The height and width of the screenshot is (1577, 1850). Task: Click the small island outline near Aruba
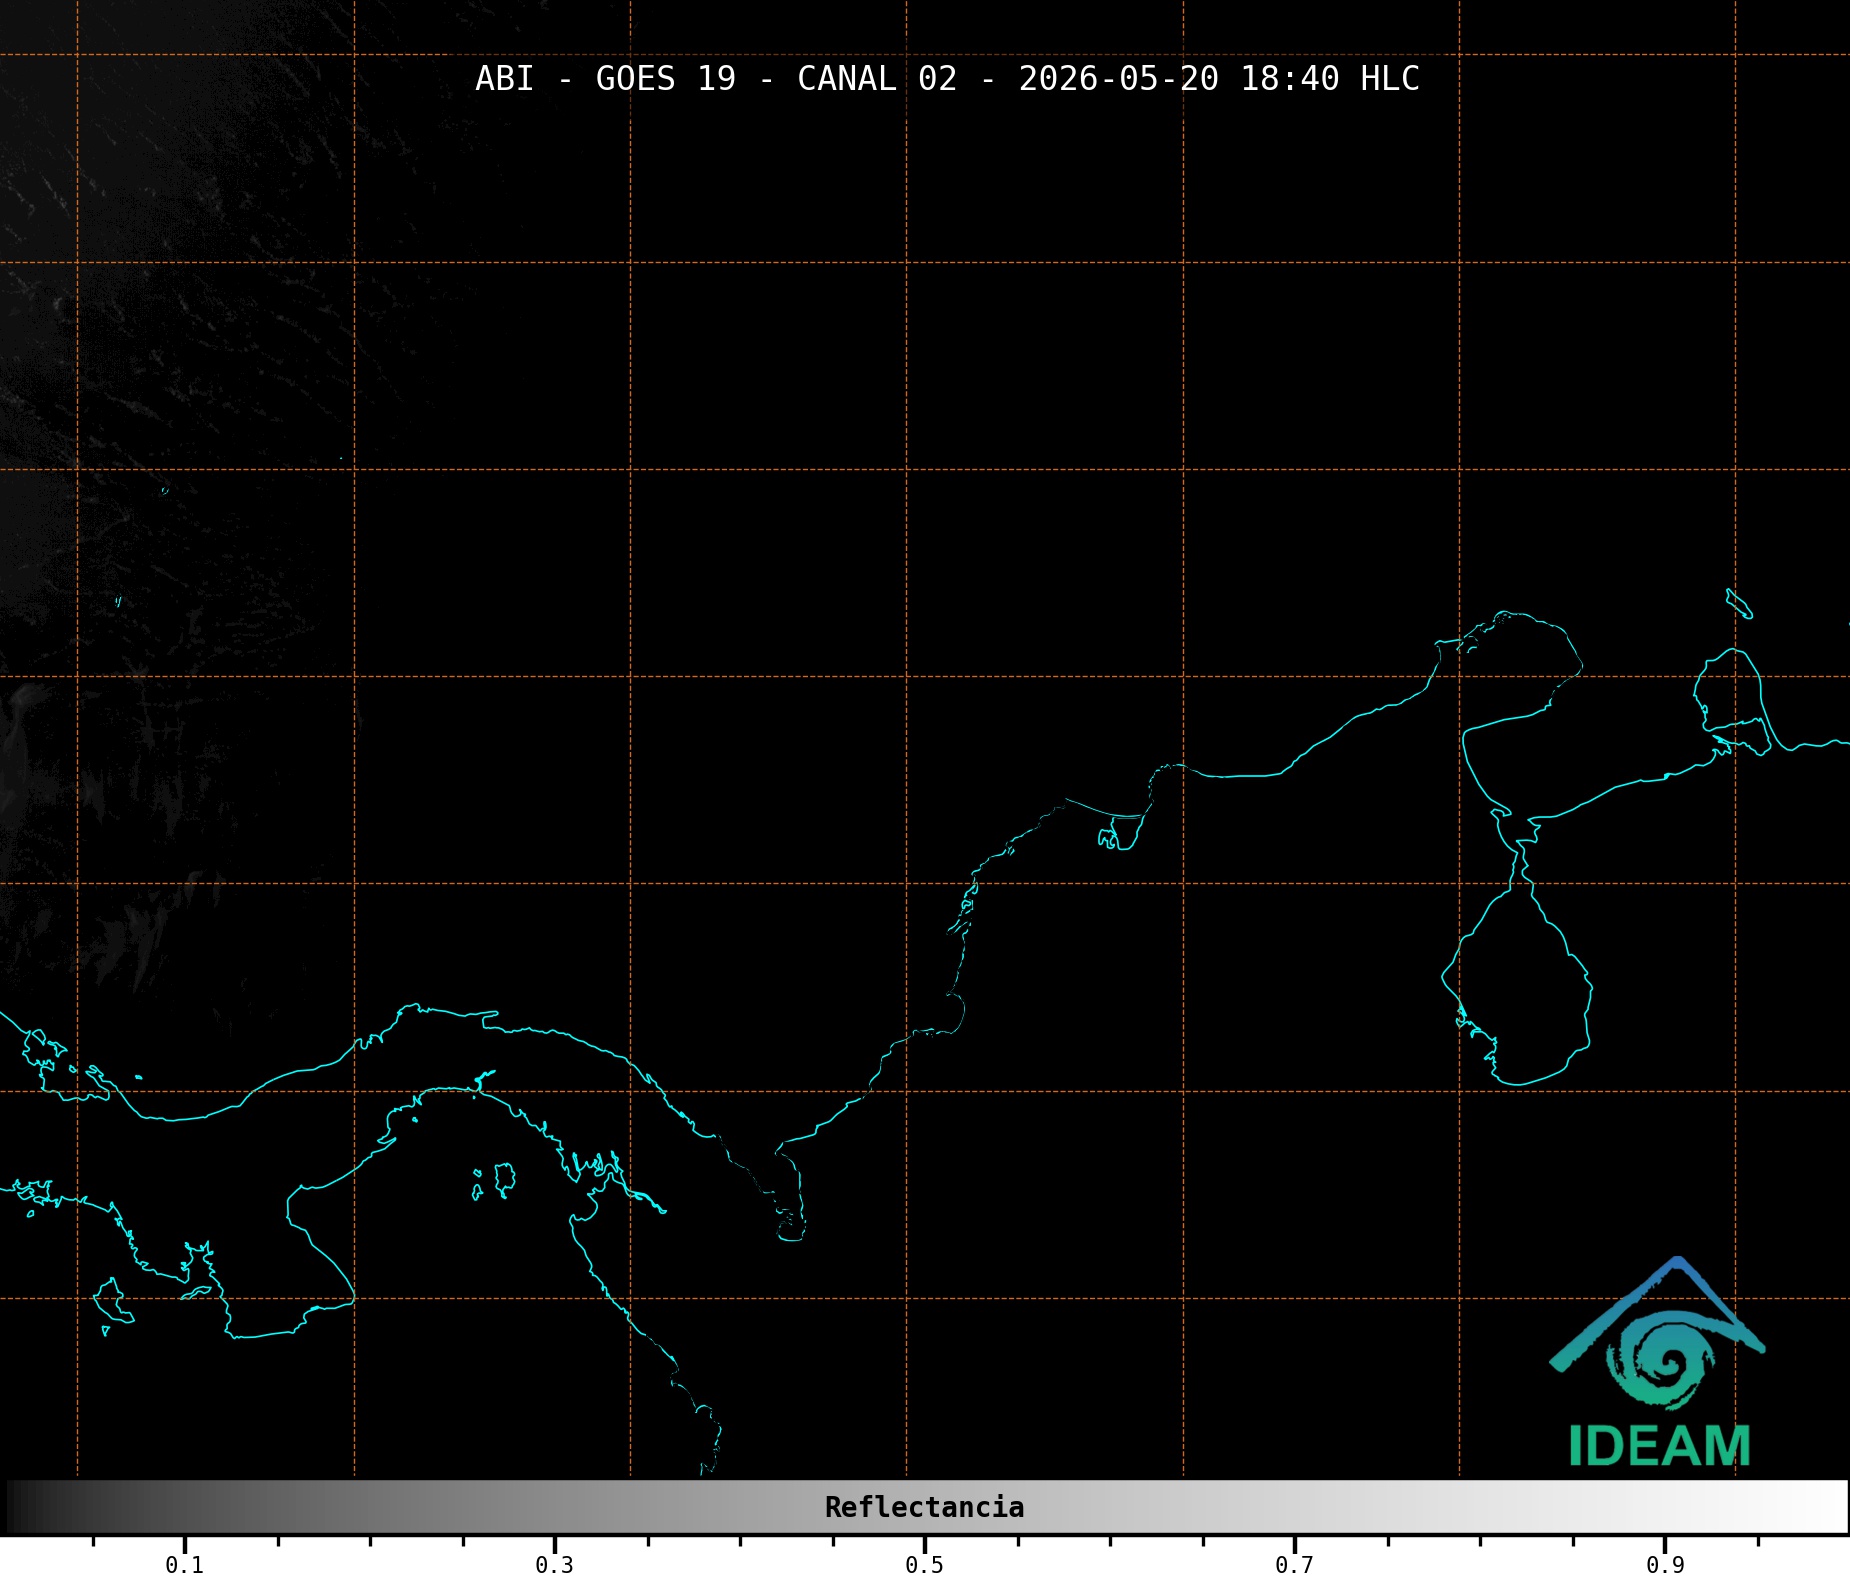point(1739,604)
